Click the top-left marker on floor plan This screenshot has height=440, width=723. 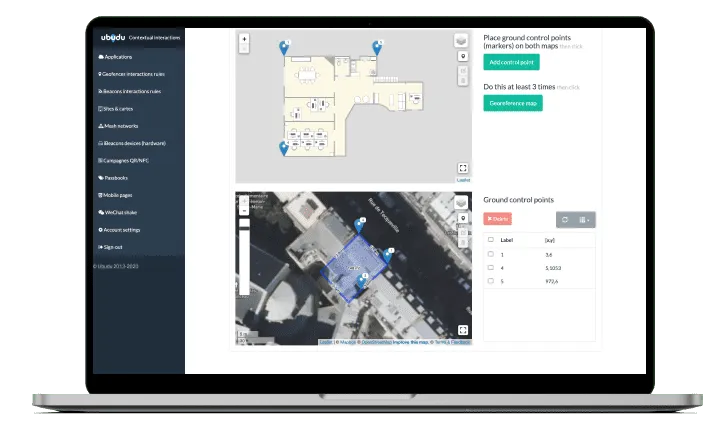284,48
